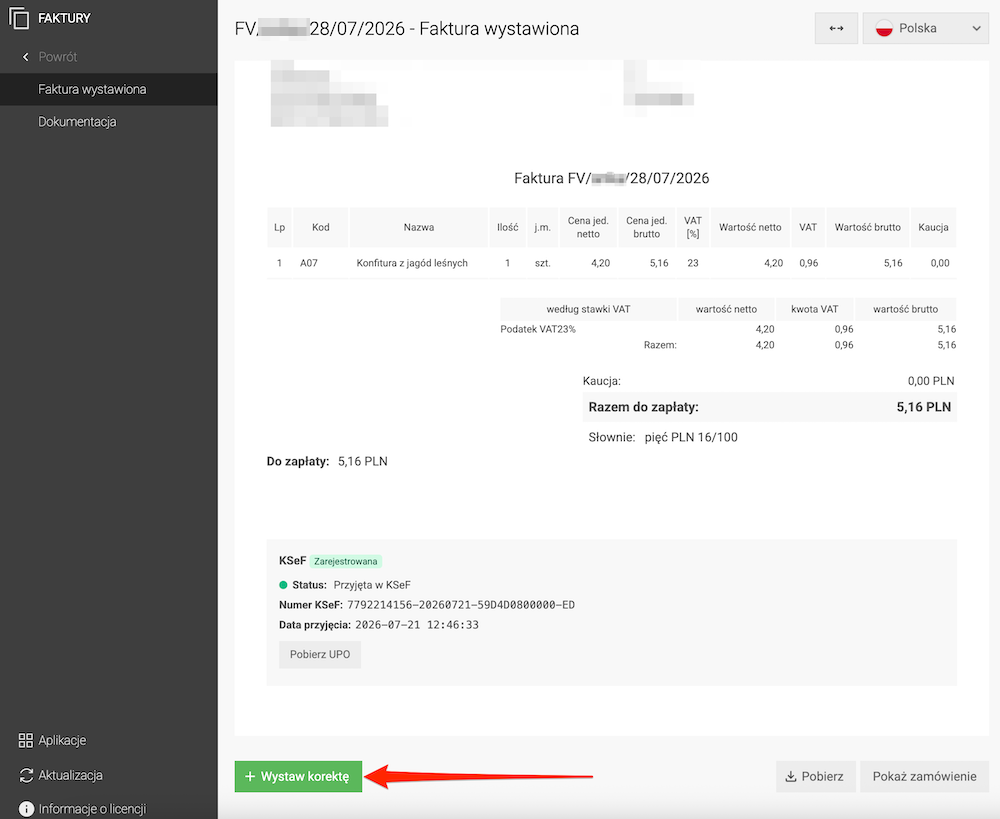
Task: Toggle full width with the arrows button
Action: 836,28
